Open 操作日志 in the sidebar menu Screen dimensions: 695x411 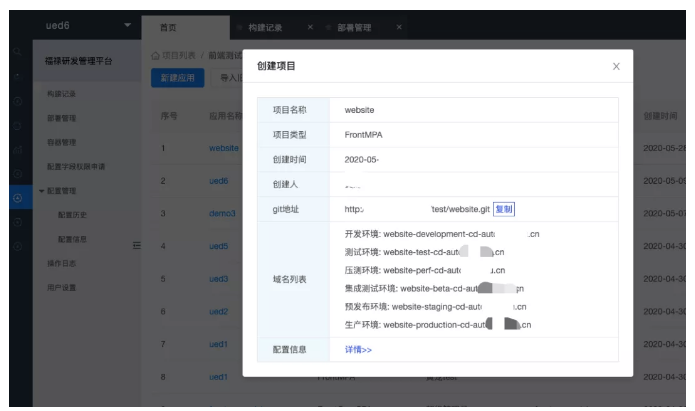pyautogui.click(x=61, y=263)
